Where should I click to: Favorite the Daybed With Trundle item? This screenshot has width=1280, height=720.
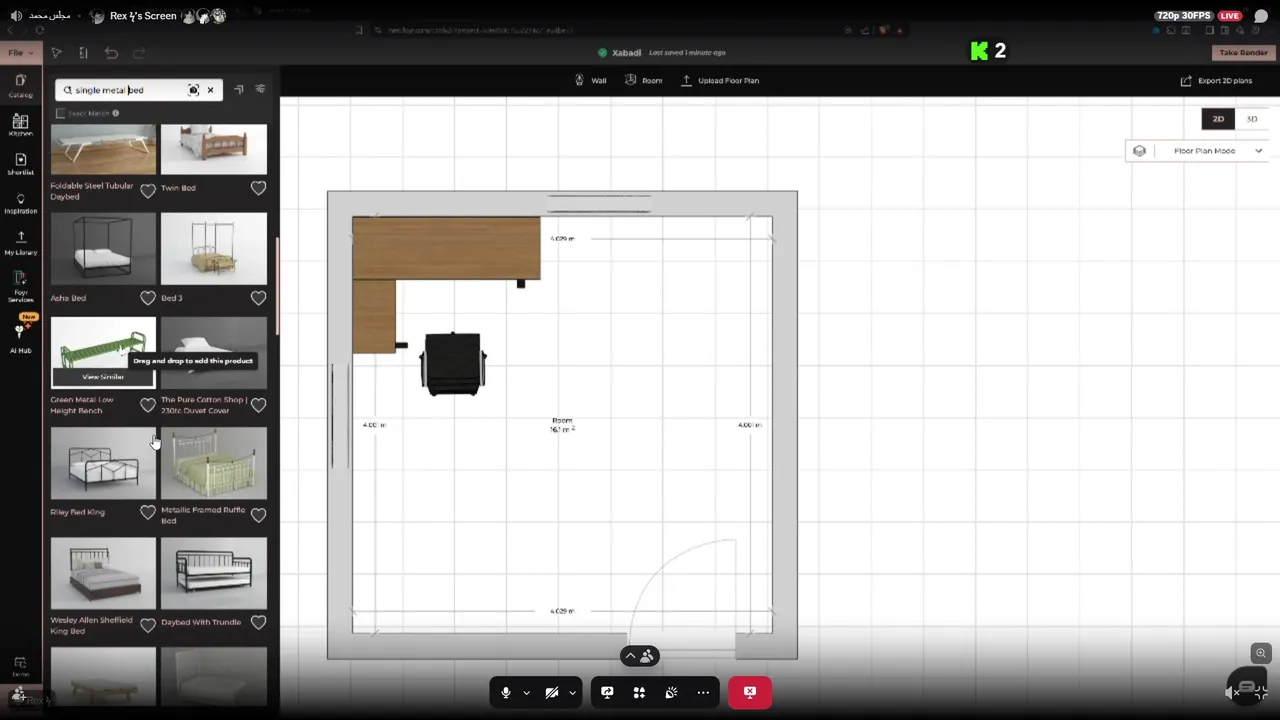pyautogui.click(x=258, y=622)
